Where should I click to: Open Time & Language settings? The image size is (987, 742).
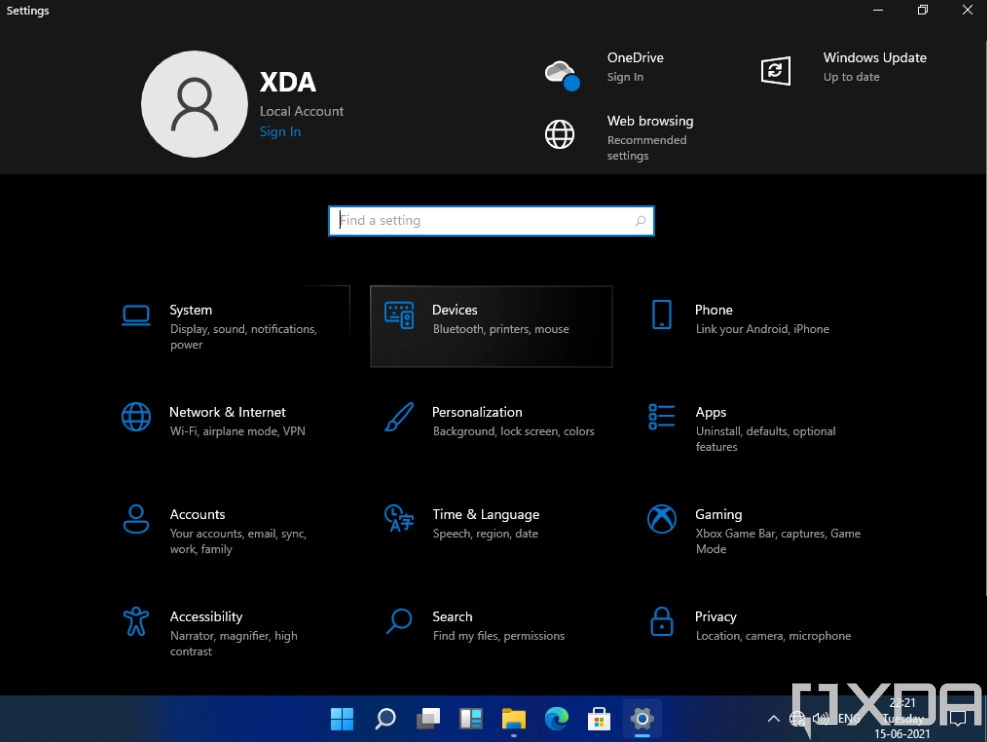point(486,523)
